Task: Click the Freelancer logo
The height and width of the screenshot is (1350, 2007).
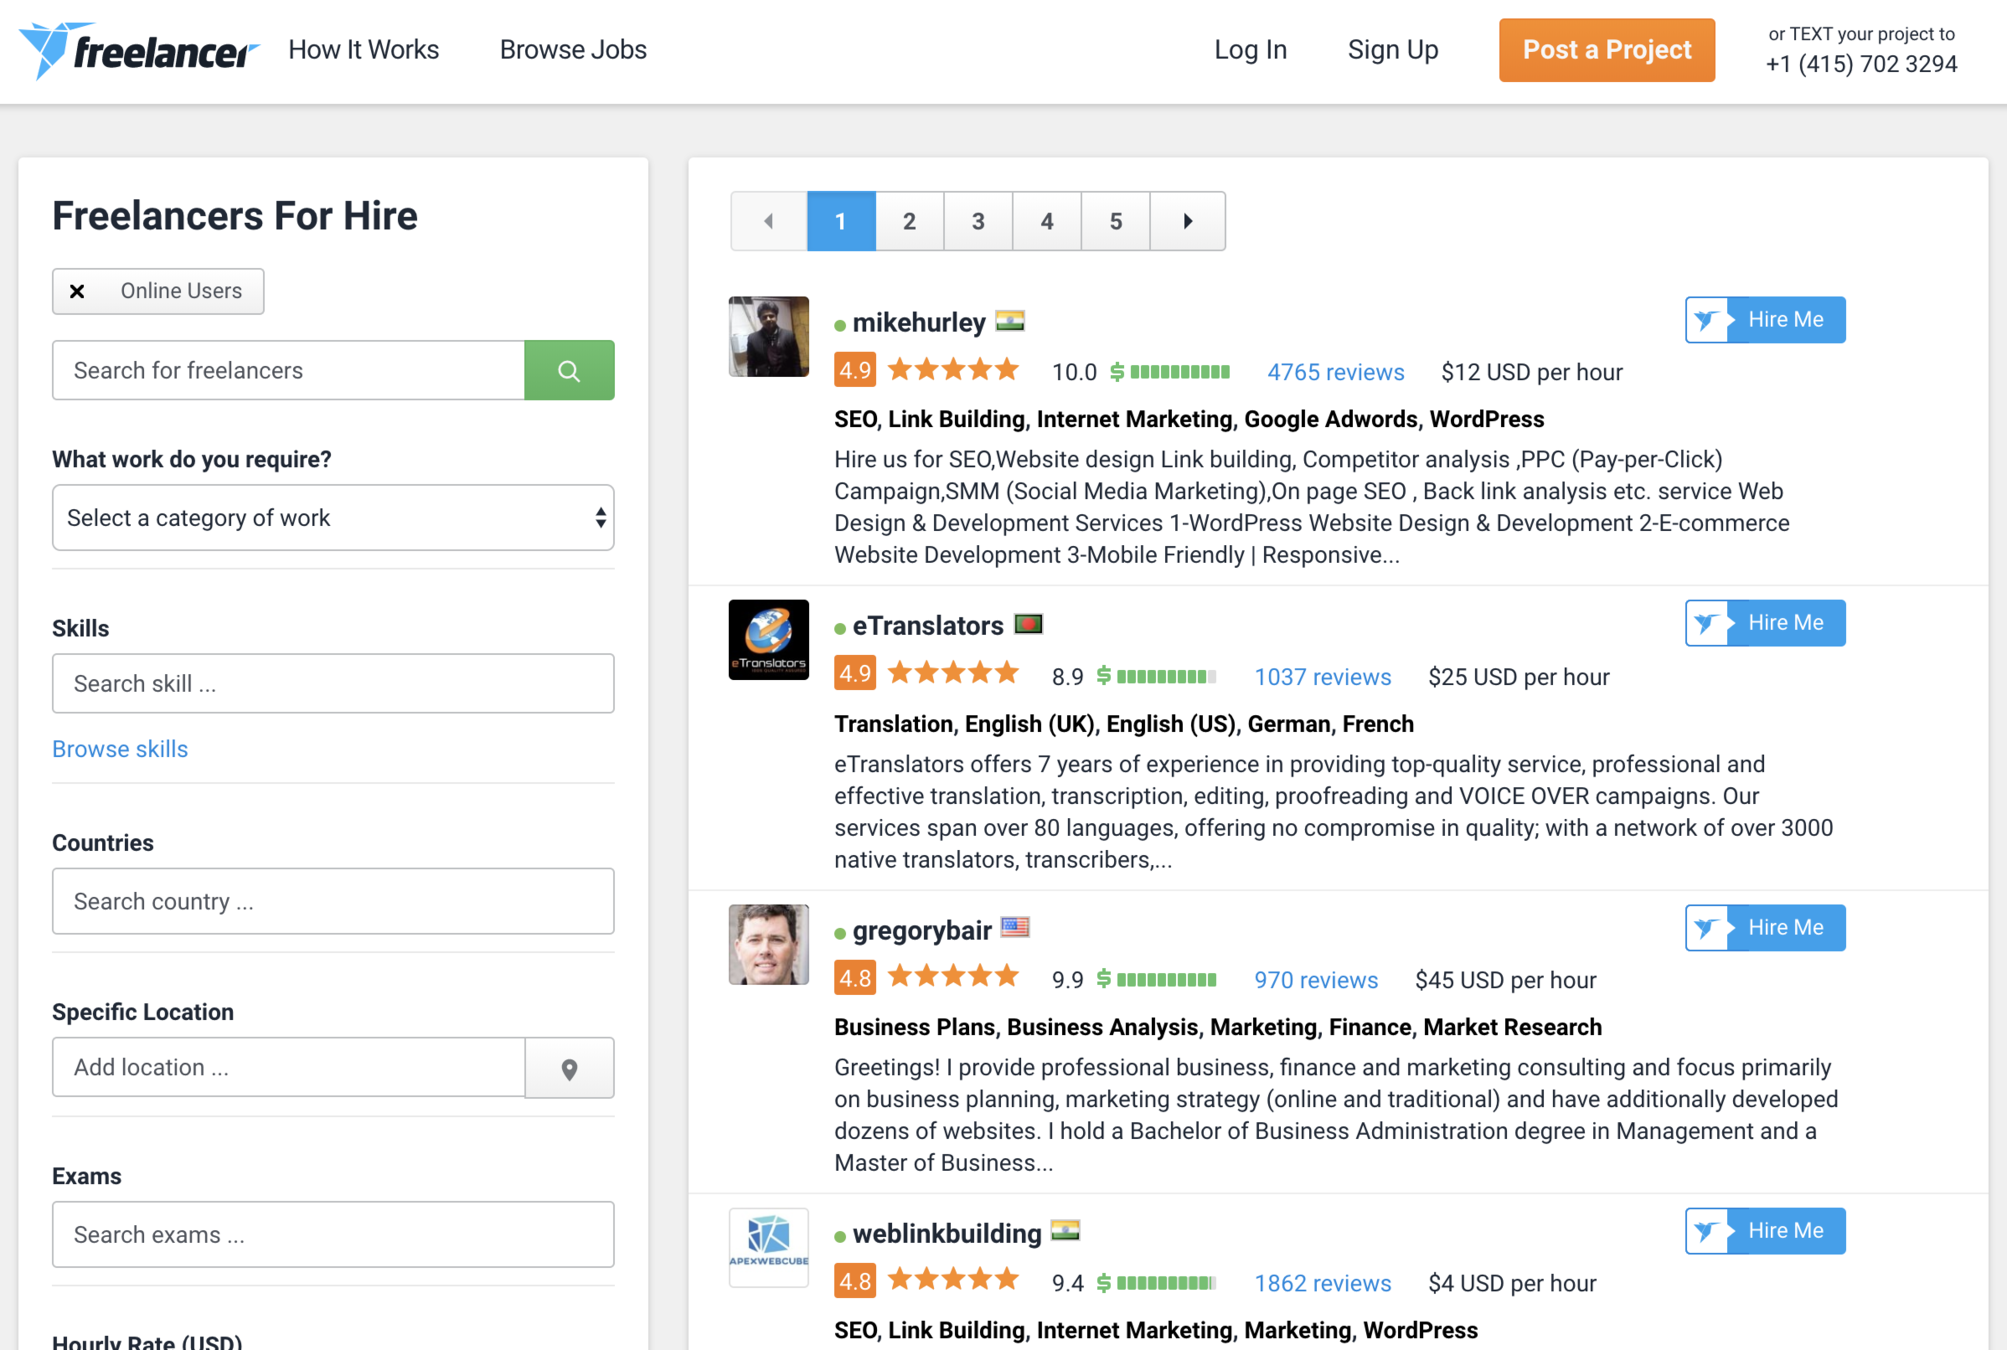Action: coord(138,50)
